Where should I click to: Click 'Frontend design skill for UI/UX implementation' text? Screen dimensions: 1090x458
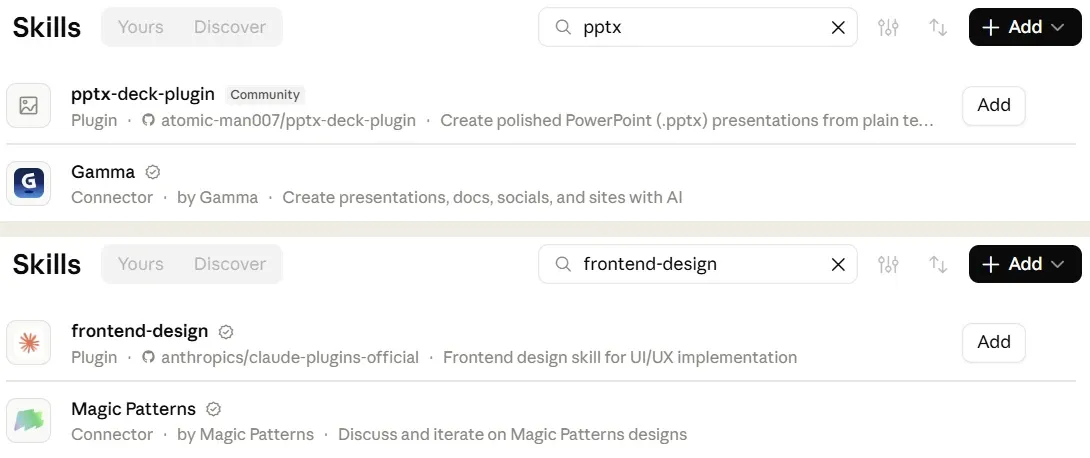click(620, 357)
